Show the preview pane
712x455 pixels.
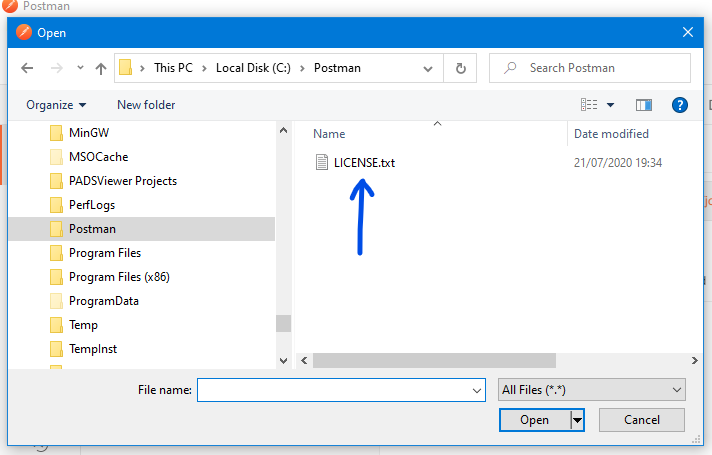[643, 105]
